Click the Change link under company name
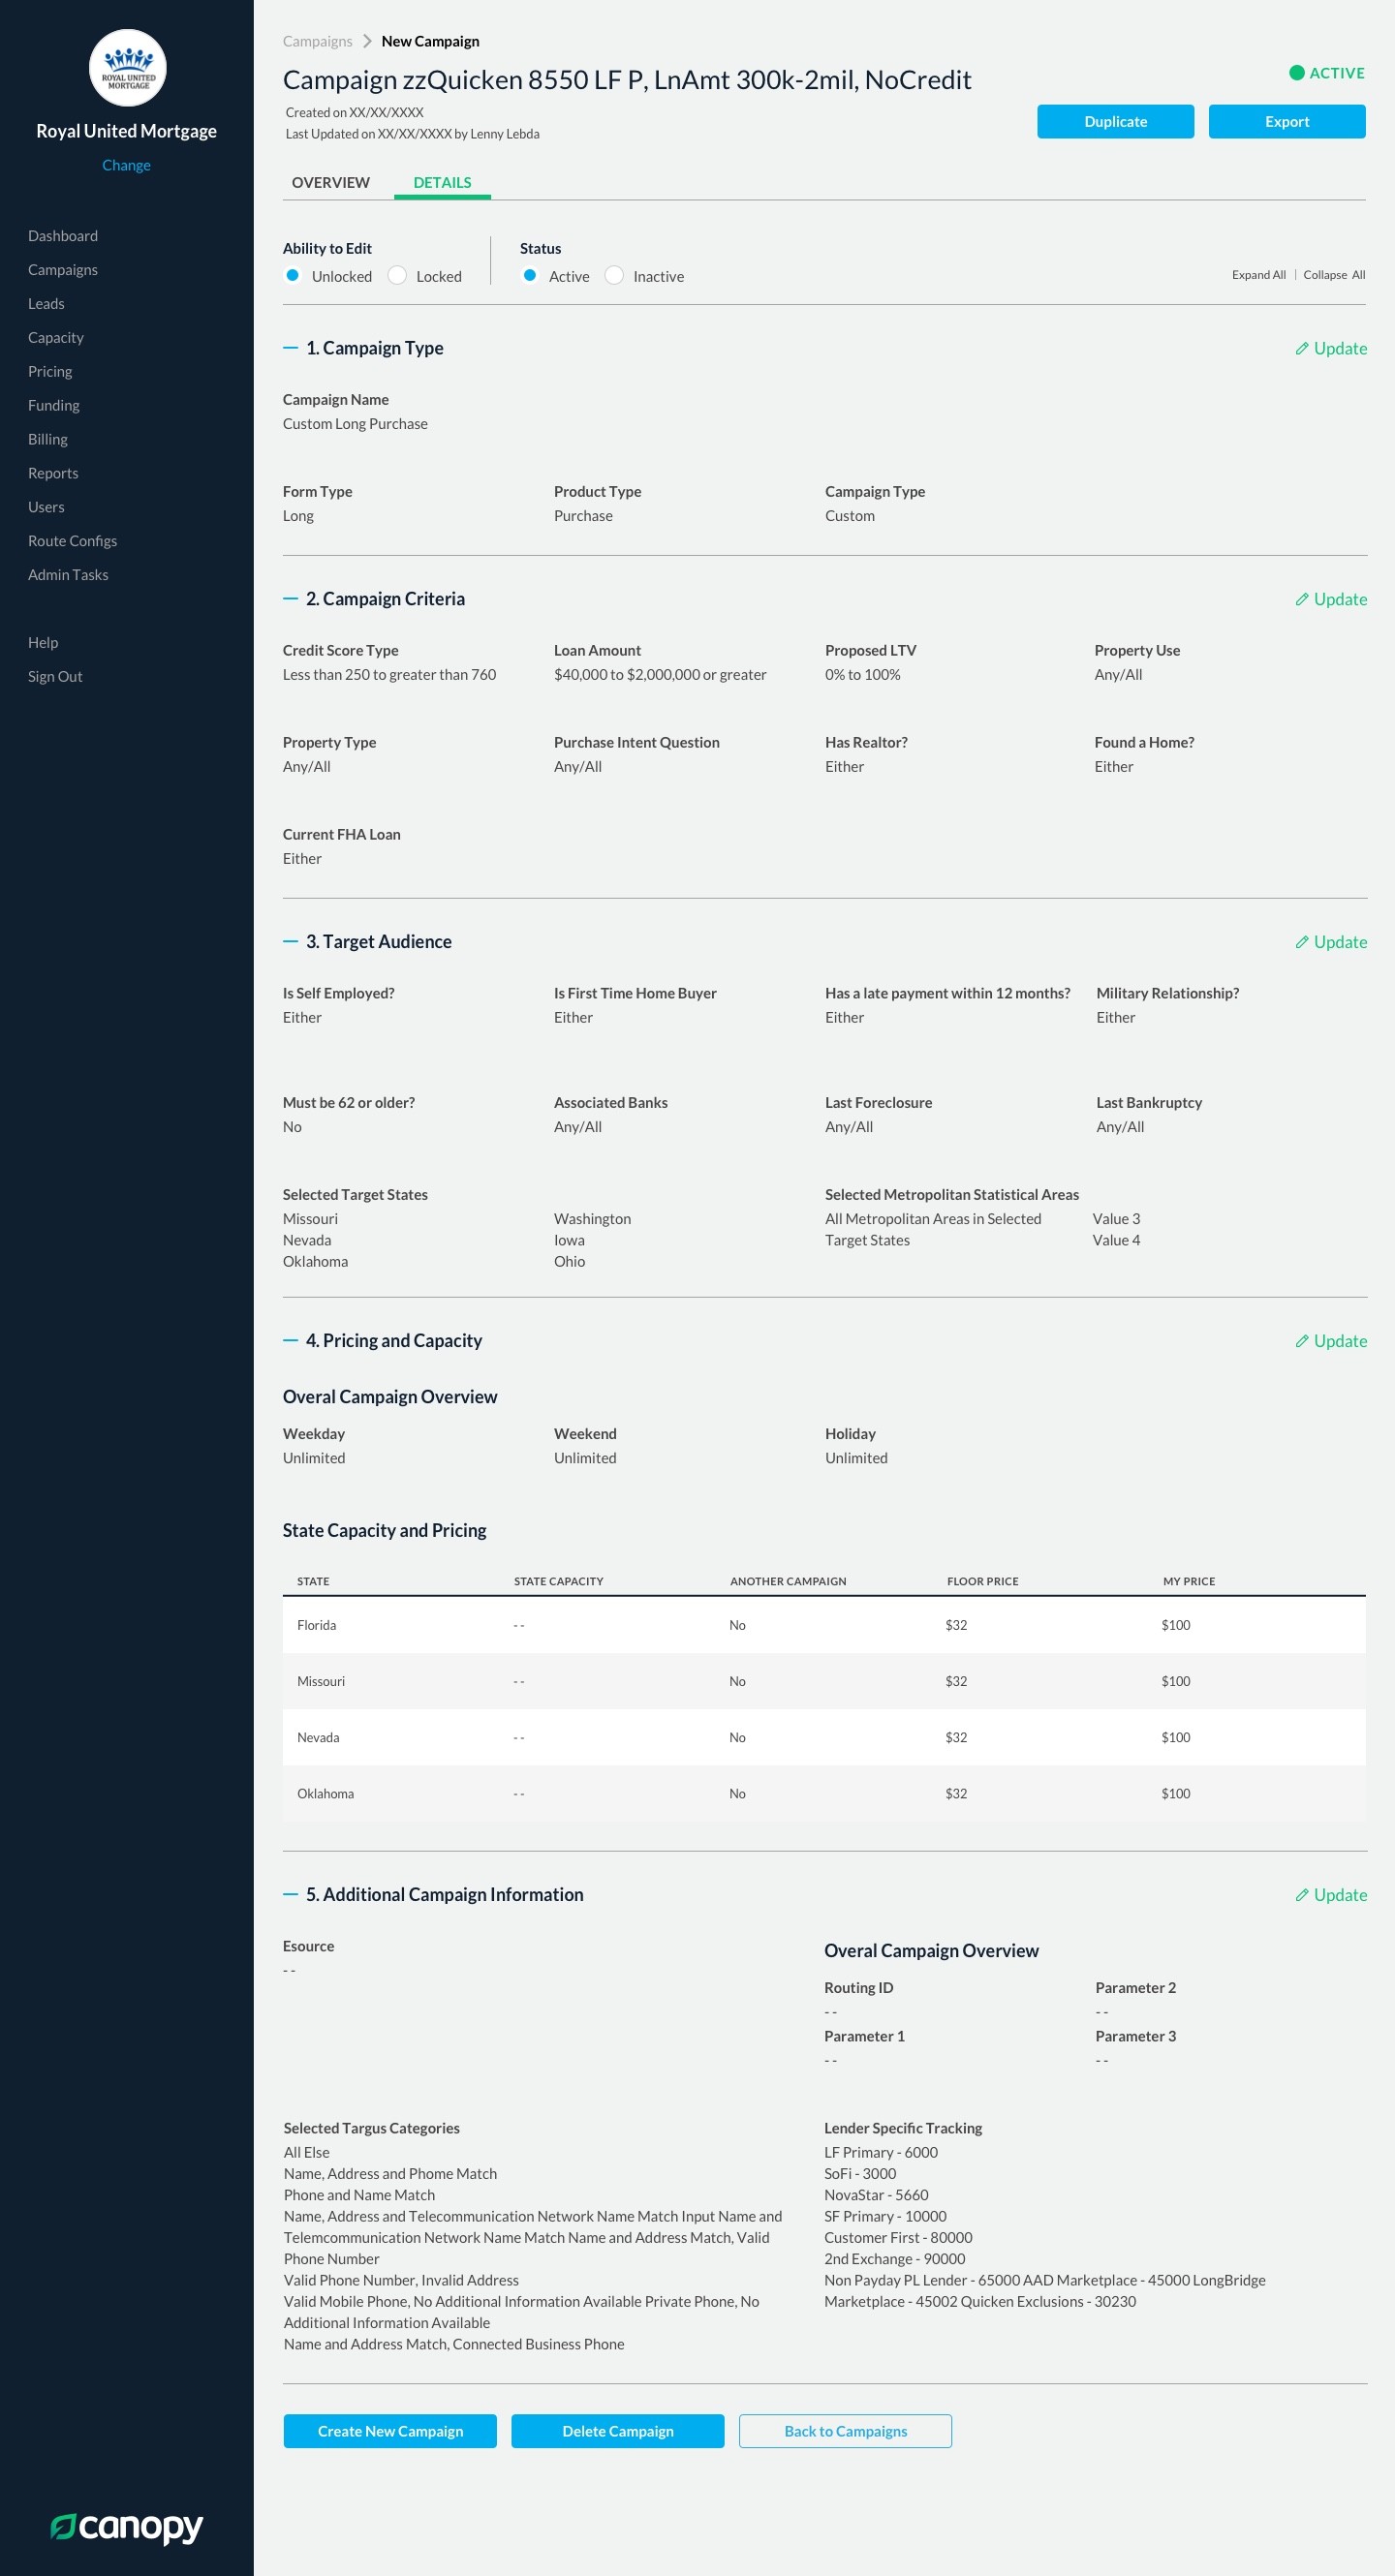This screenshot has width=1395, height=2576. click(x=126, y=166)
